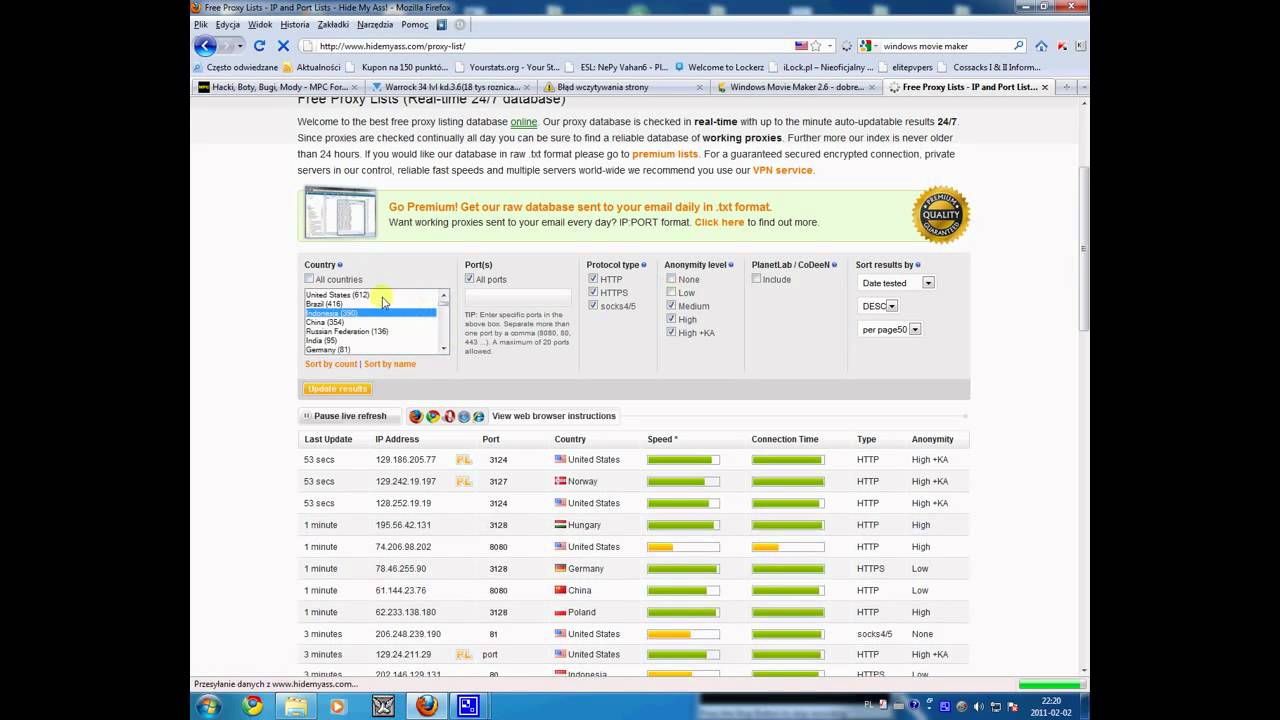Click the info icon next to Anonymity level
The image size is (1280, 720).
tap(731, 265)
